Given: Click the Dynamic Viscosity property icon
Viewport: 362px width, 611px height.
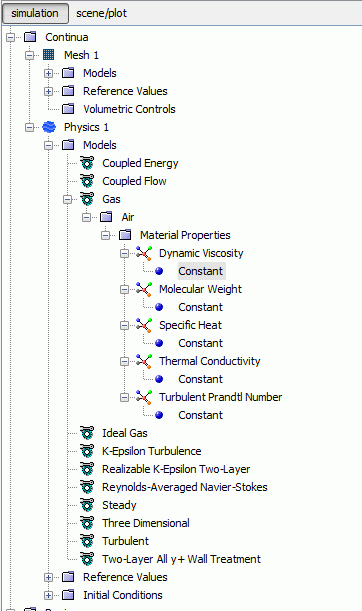Looking at the screenshot, I should point(144,253).
